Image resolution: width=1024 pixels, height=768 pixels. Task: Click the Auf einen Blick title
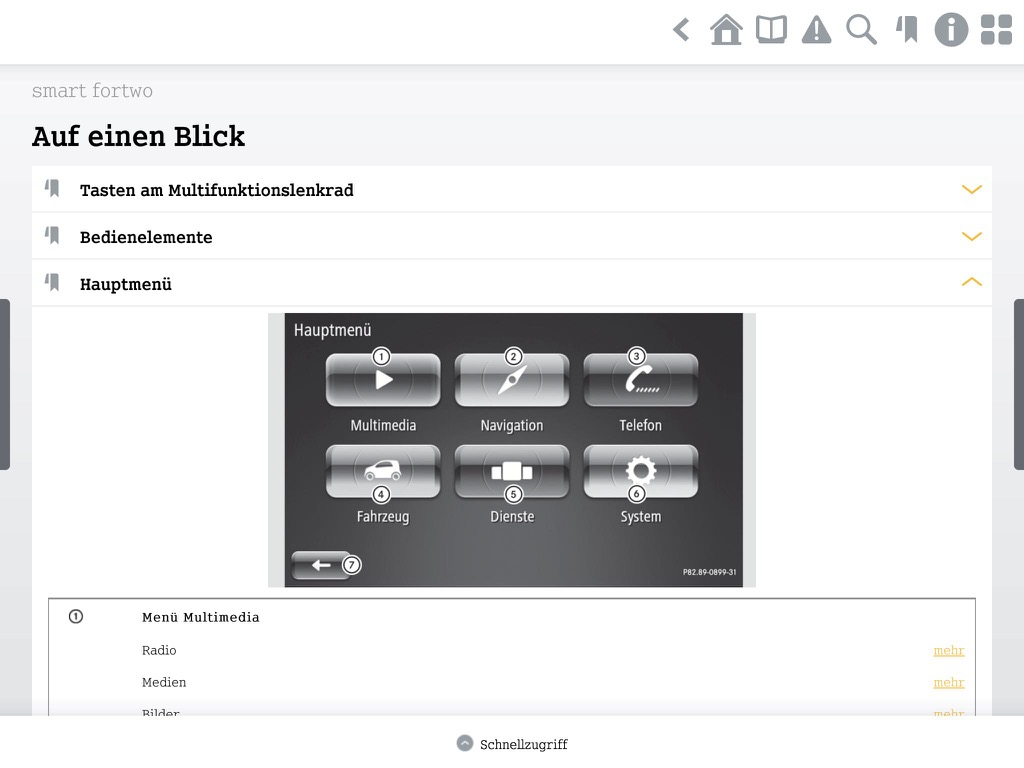(138, 136)
